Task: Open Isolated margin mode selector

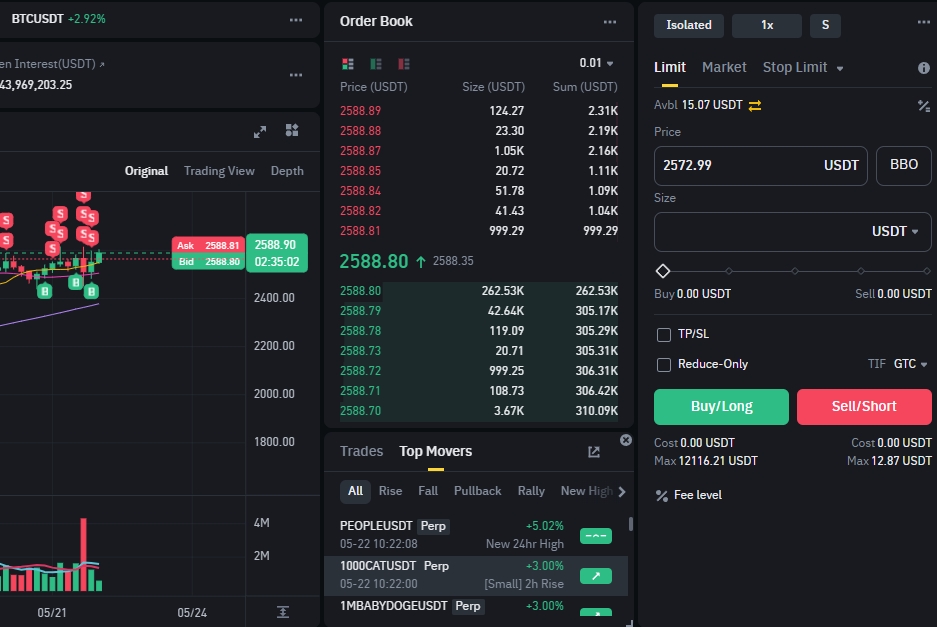Action: (689, 25)
